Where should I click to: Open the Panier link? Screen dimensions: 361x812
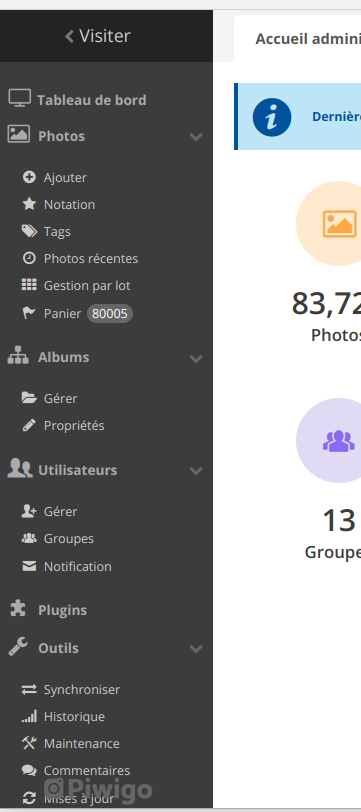point(63,313)
